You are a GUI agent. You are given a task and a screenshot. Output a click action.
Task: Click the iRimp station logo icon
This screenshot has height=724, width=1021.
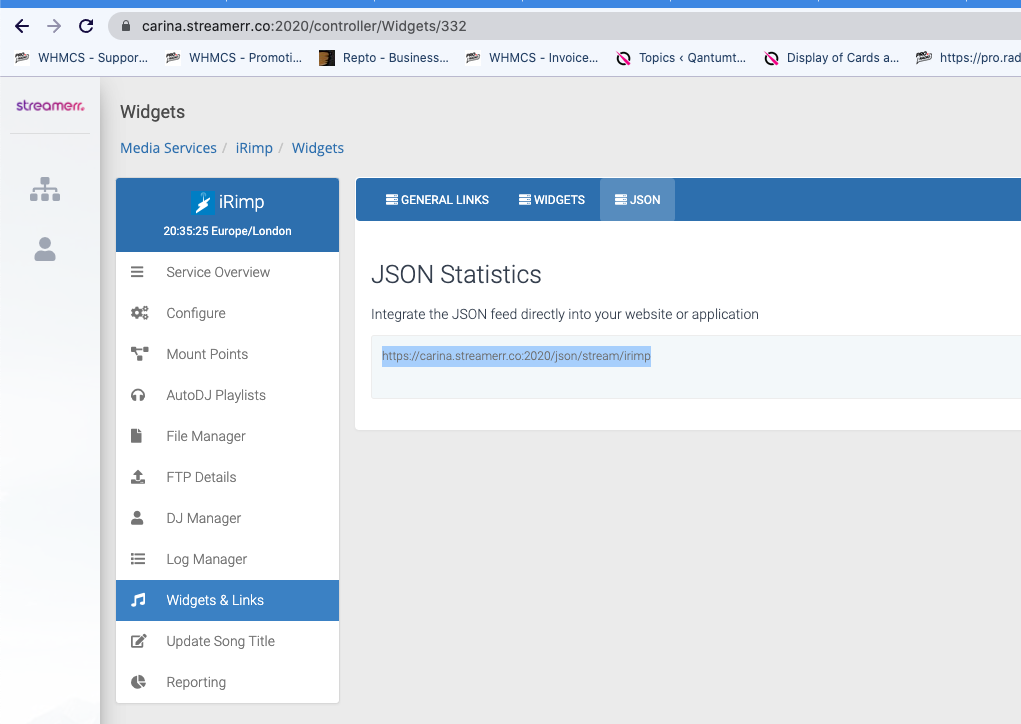pos(203,202)
